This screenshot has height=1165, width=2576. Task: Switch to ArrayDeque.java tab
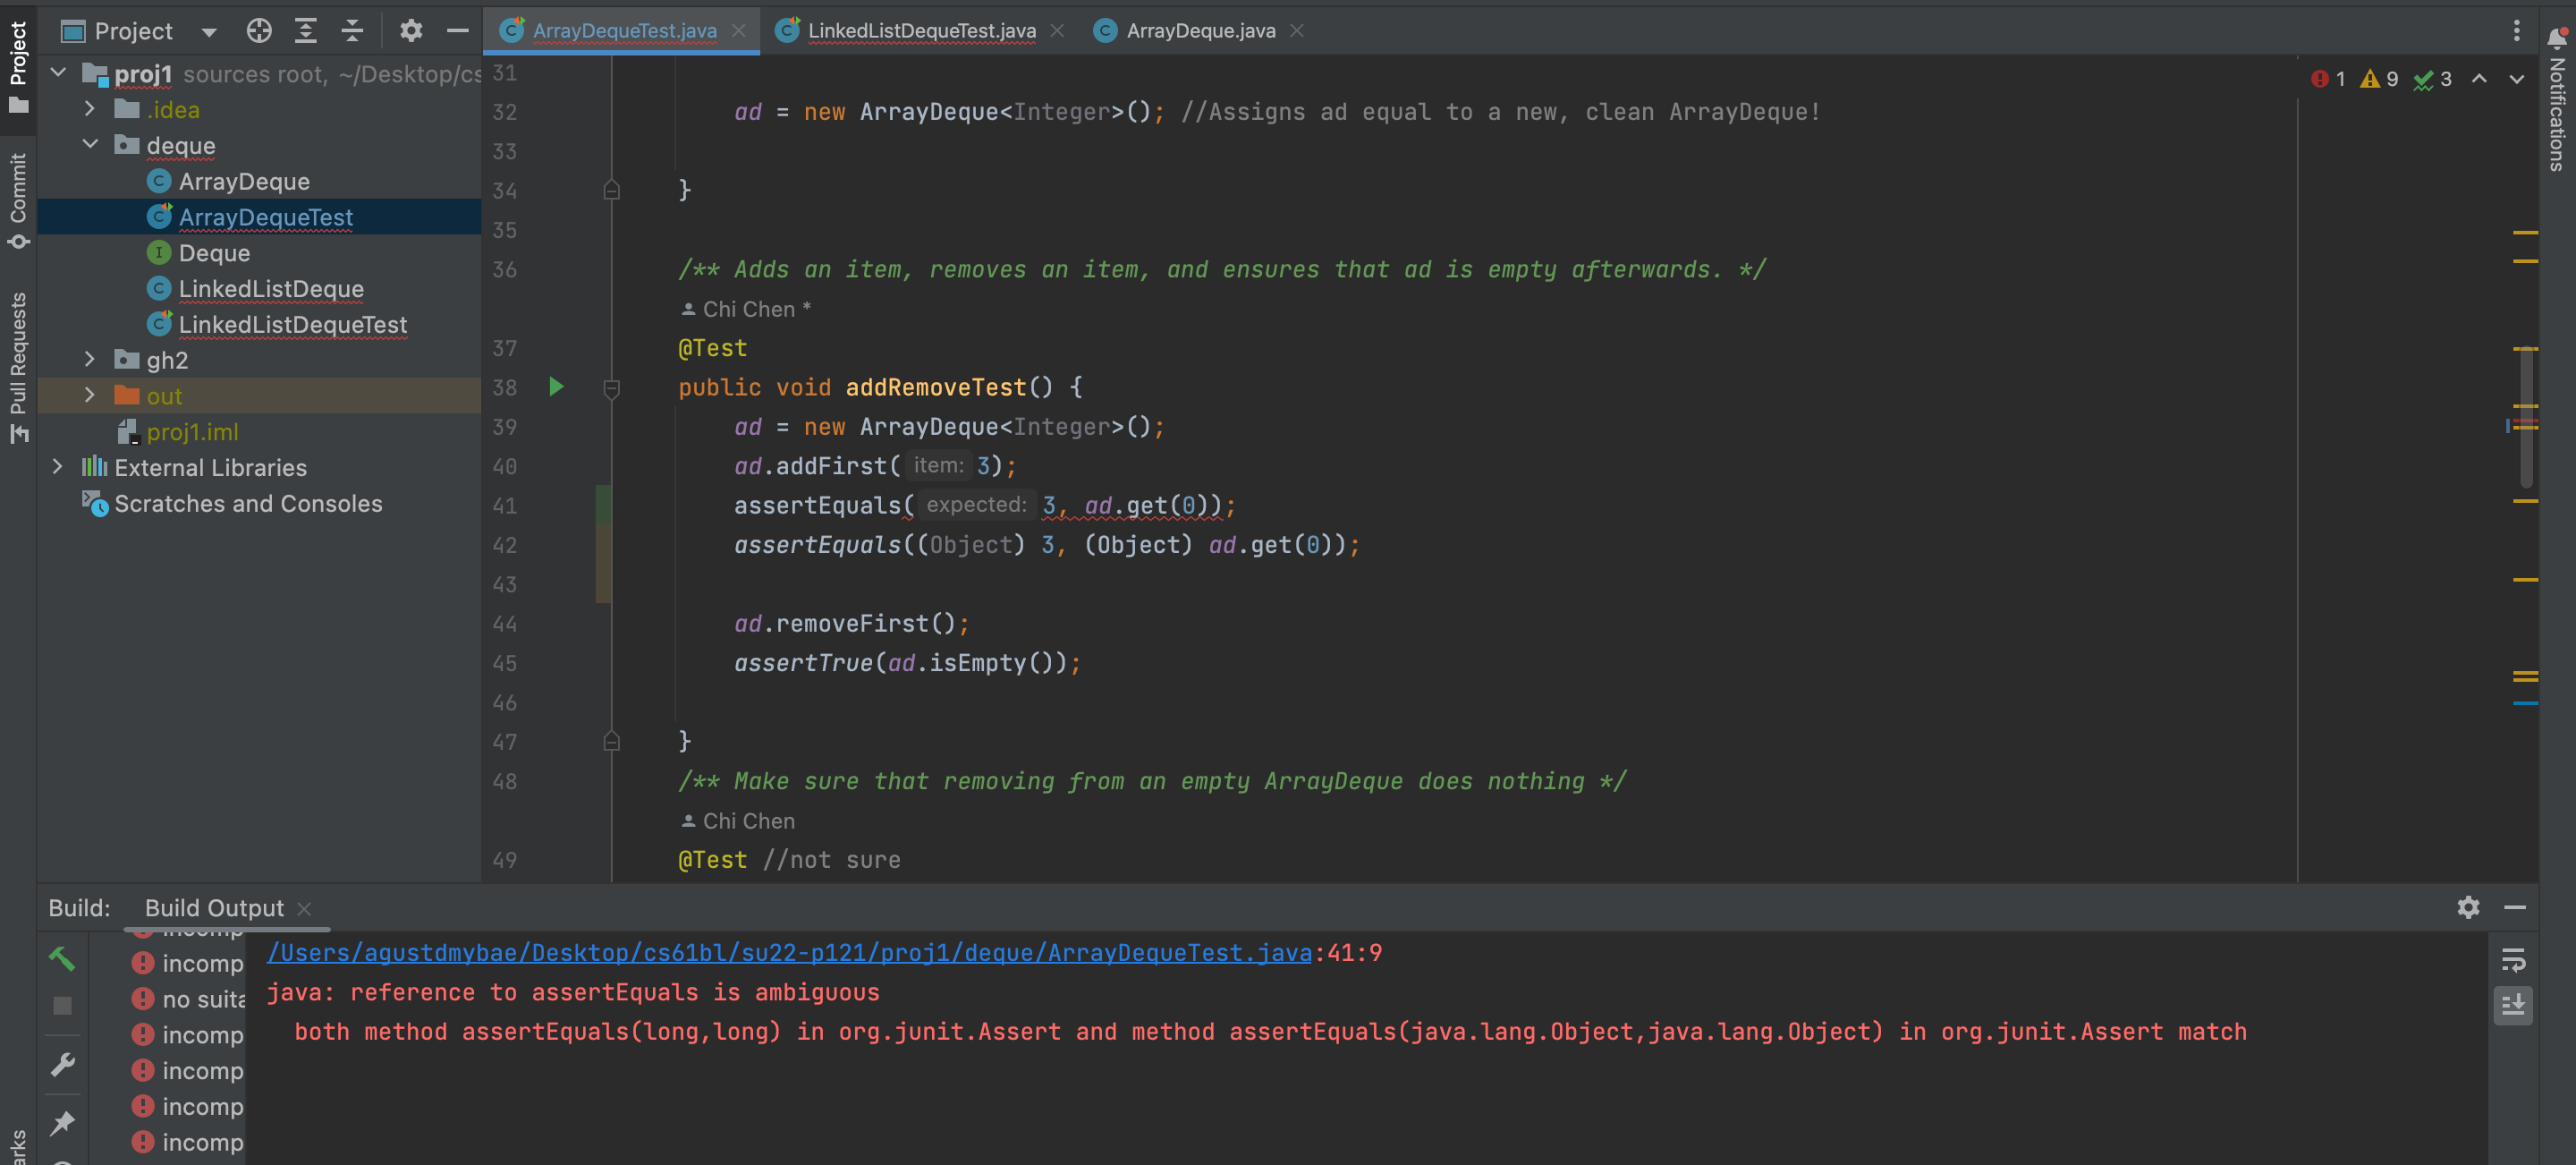coord(1200,31)
